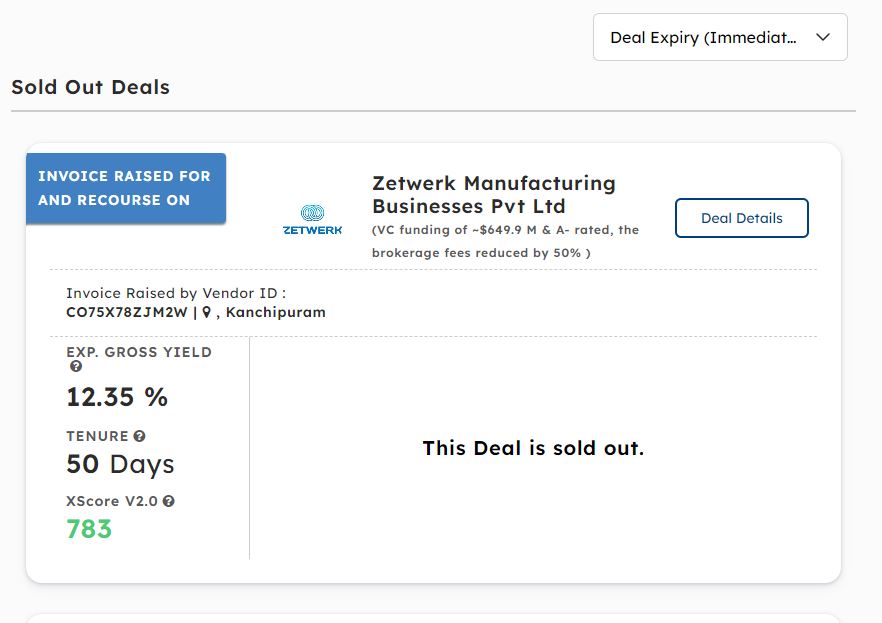This screenshot has height=623, width=882.
Task: Click the XScore V2.0 label
Action: [x=112, y=501]
